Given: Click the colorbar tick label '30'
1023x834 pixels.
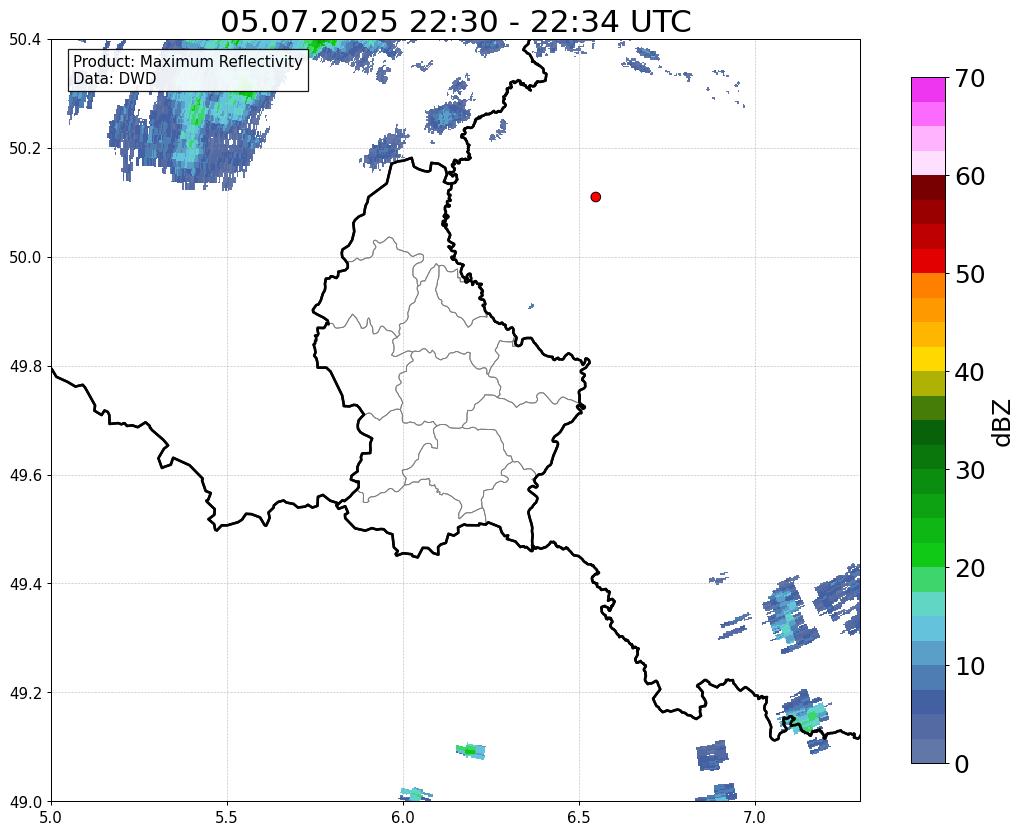Looking at the screenshot, I should pyautogui.click(x=970, y=470).
